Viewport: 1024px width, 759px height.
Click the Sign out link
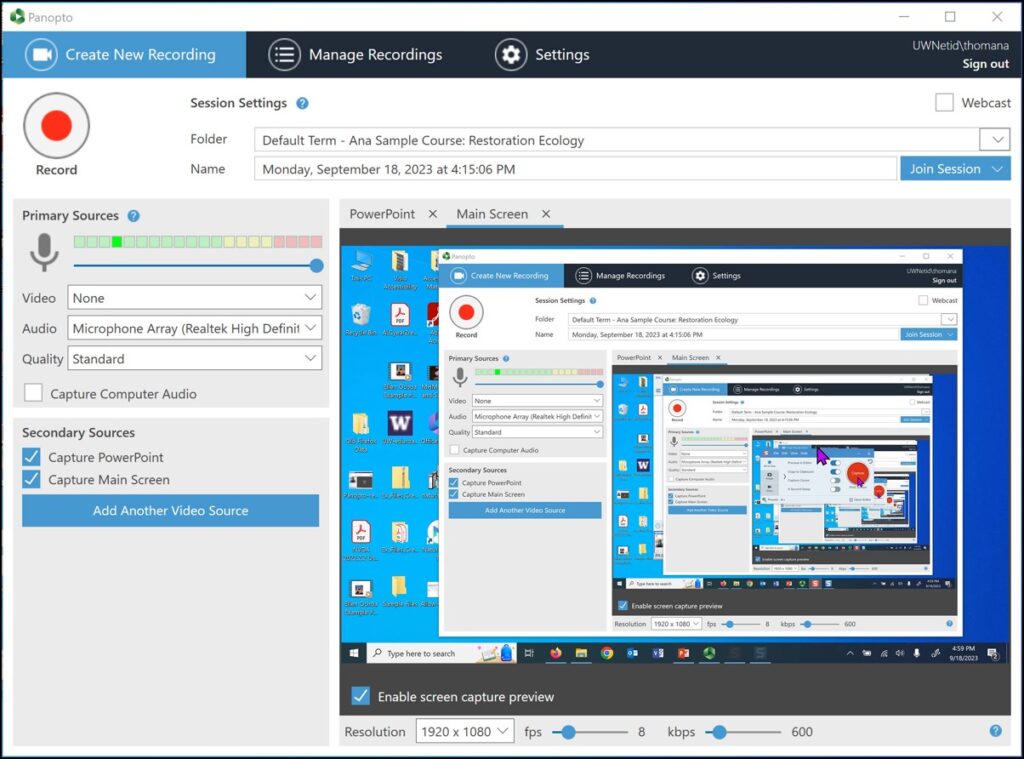click(x=985, y=64)
